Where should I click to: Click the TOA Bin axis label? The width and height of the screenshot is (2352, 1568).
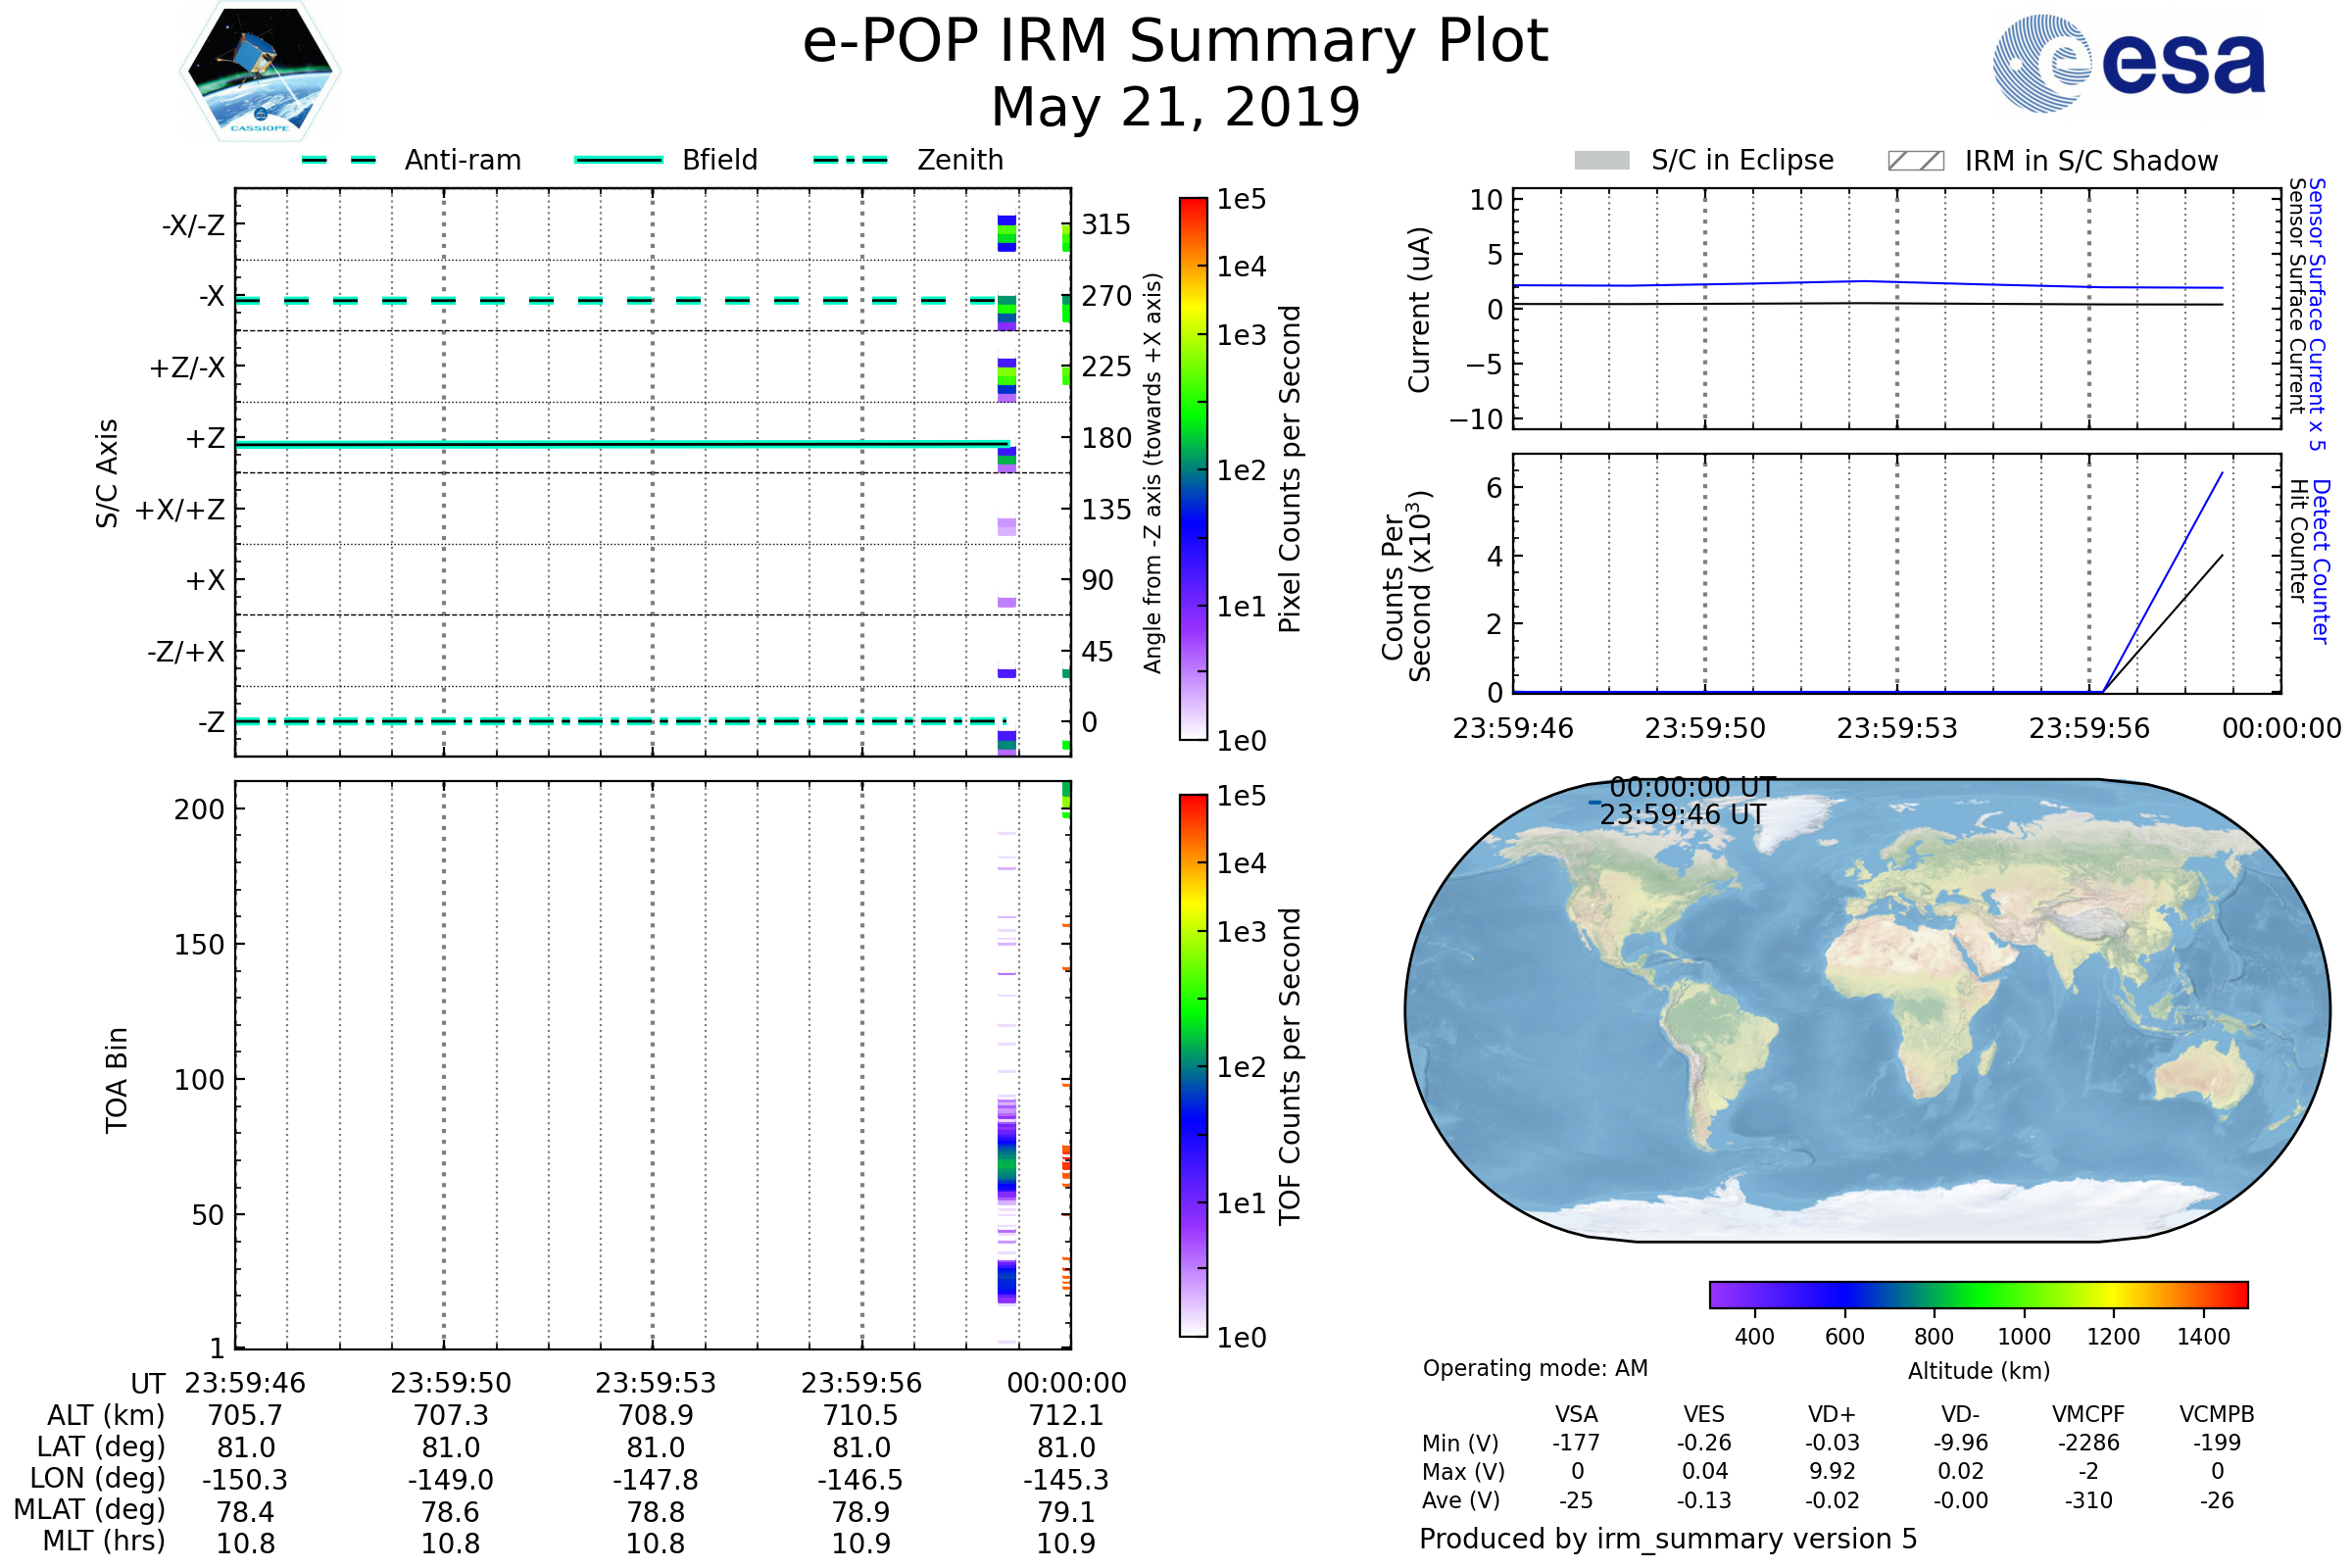pyautogui.click(x=117, y=1079)
